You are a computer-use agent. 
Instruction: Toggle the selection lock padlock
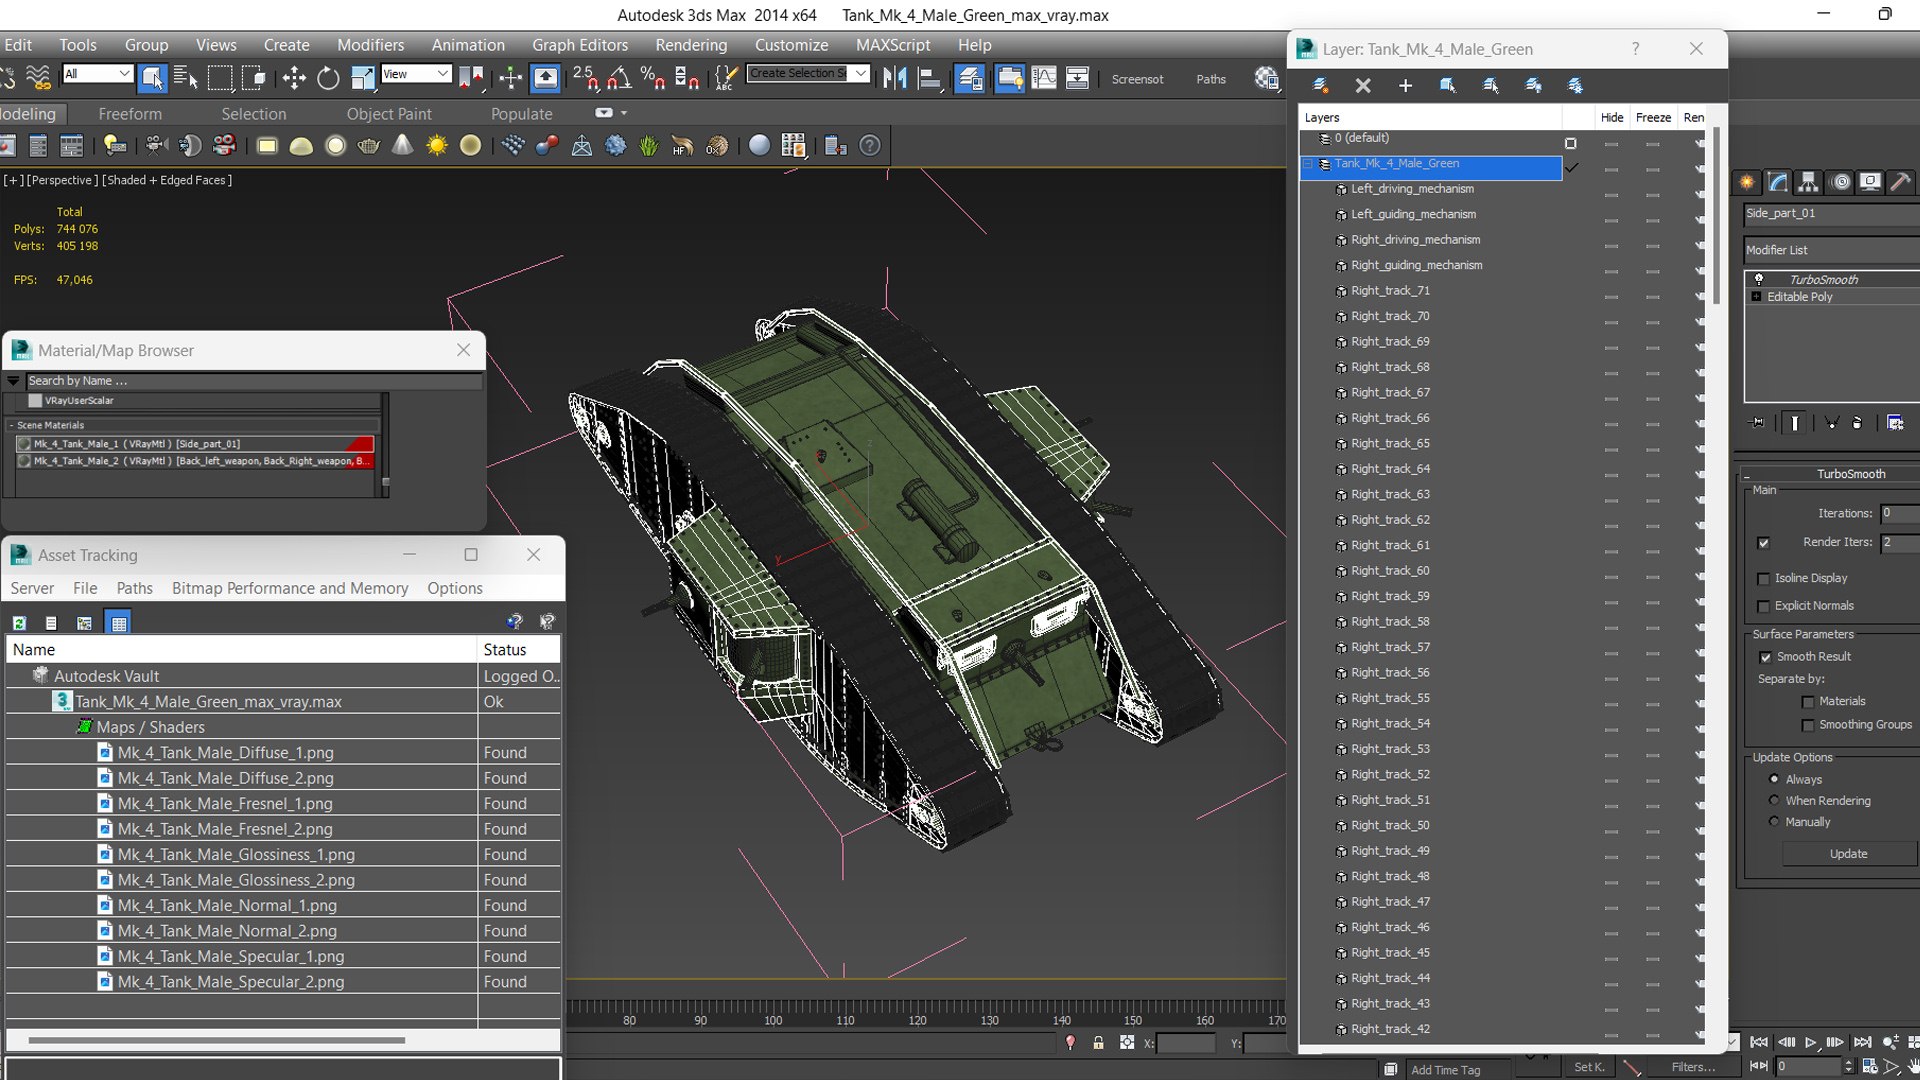[1098, 1043]
